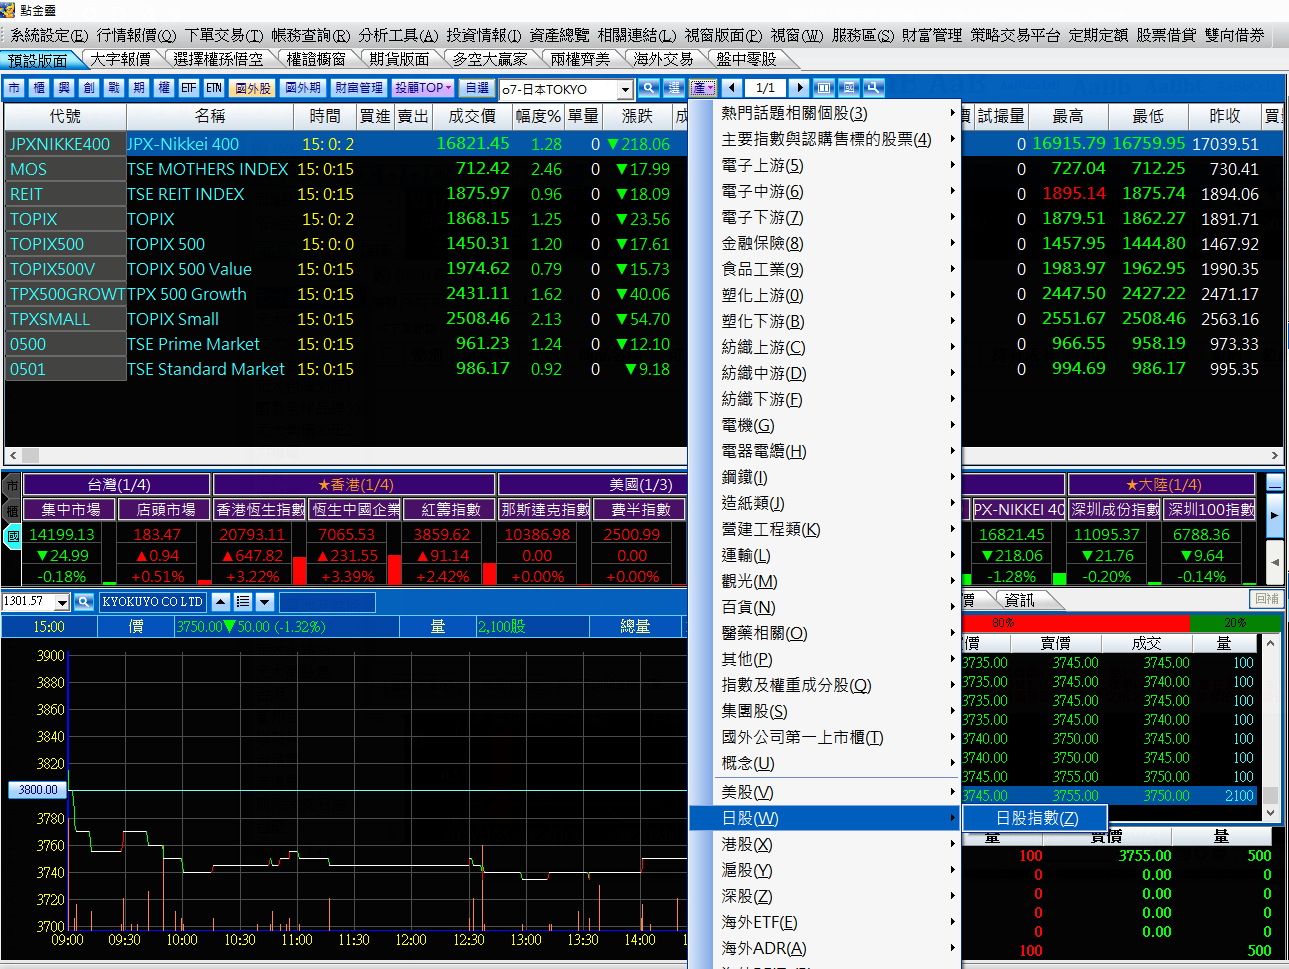Click the ★香港(1/4) region header

(355, 485)
